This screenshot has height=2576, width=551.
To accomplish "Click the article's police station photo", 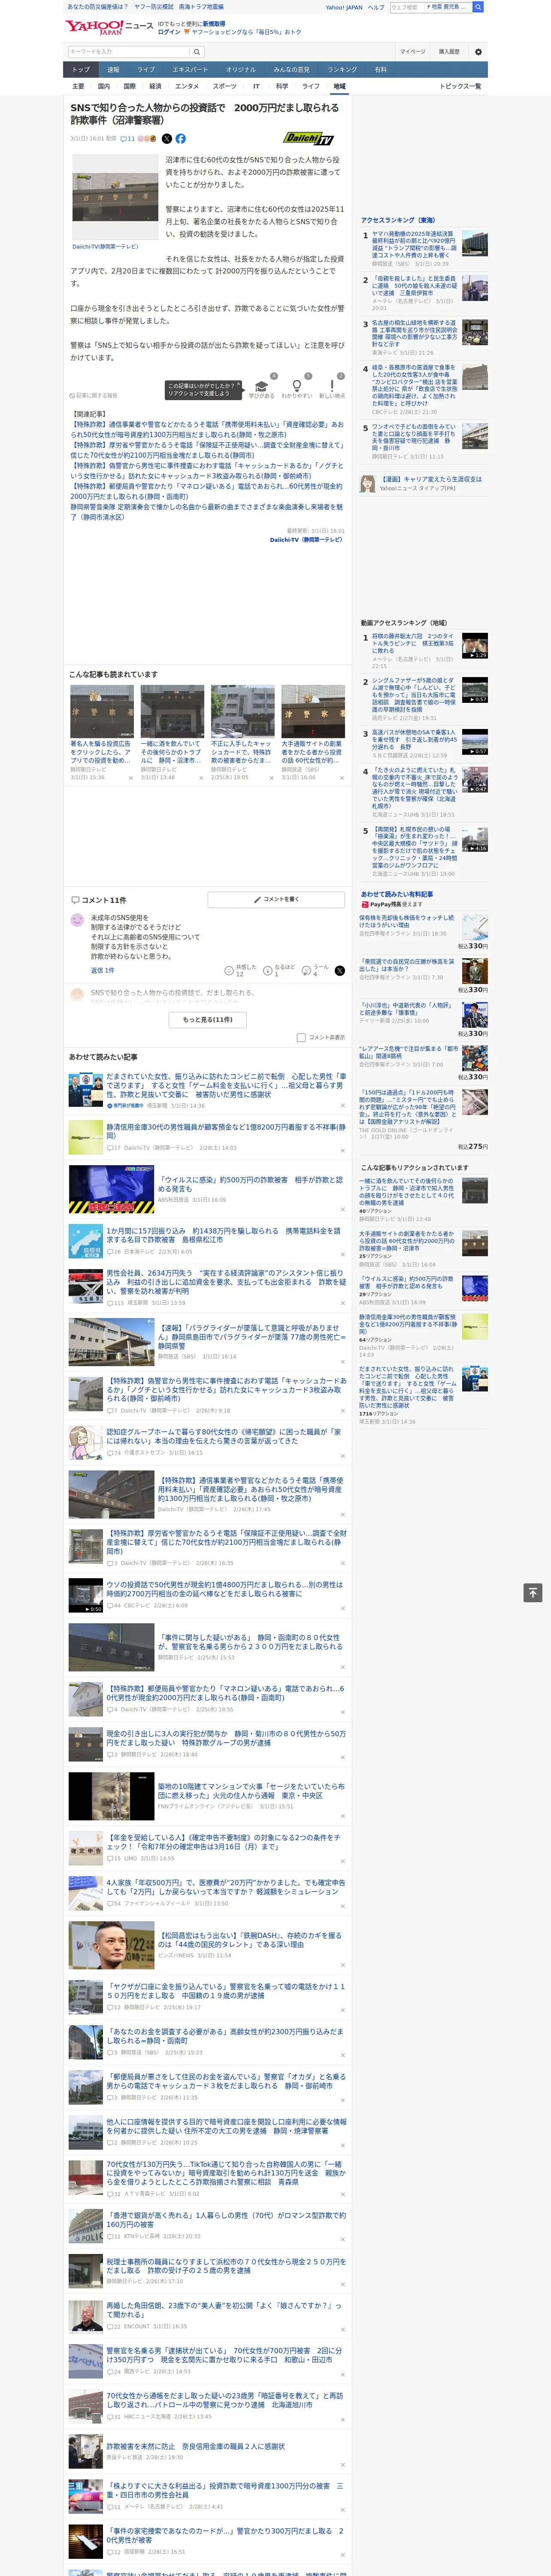I will pyautogui.click(x=115, y=196).
